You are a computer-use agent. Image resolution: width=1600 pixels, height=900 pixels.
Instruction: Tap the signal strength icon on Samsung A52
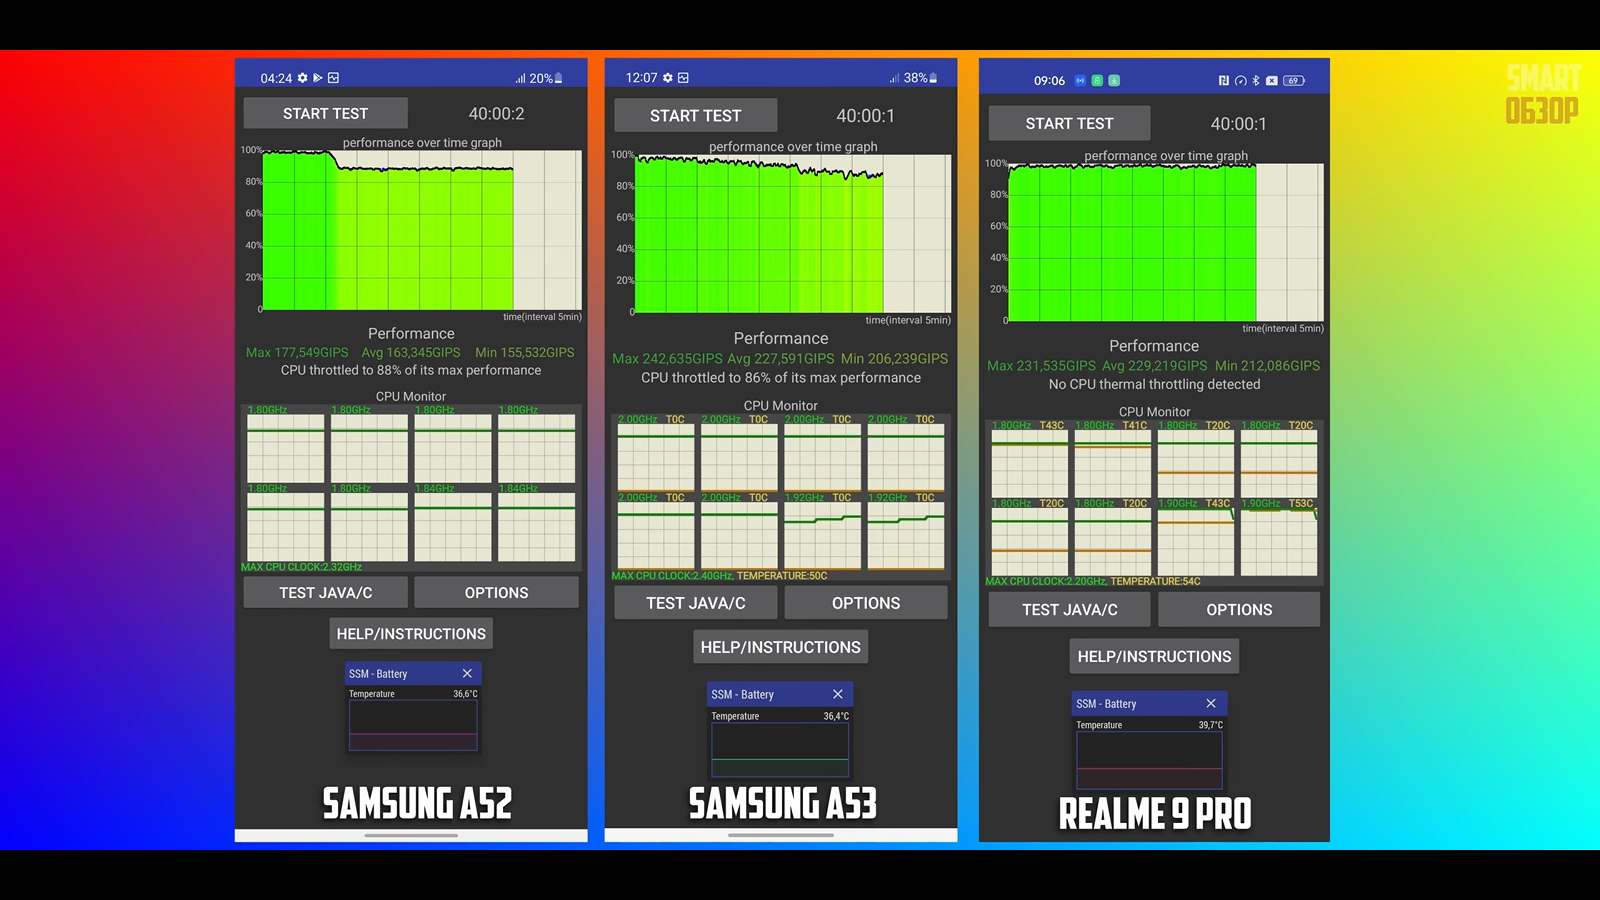click(520, 78)
